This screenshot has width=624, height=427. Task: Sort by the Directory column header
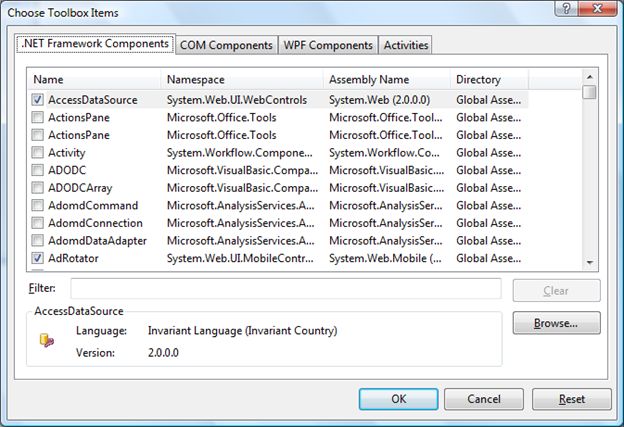click(489, 79)
